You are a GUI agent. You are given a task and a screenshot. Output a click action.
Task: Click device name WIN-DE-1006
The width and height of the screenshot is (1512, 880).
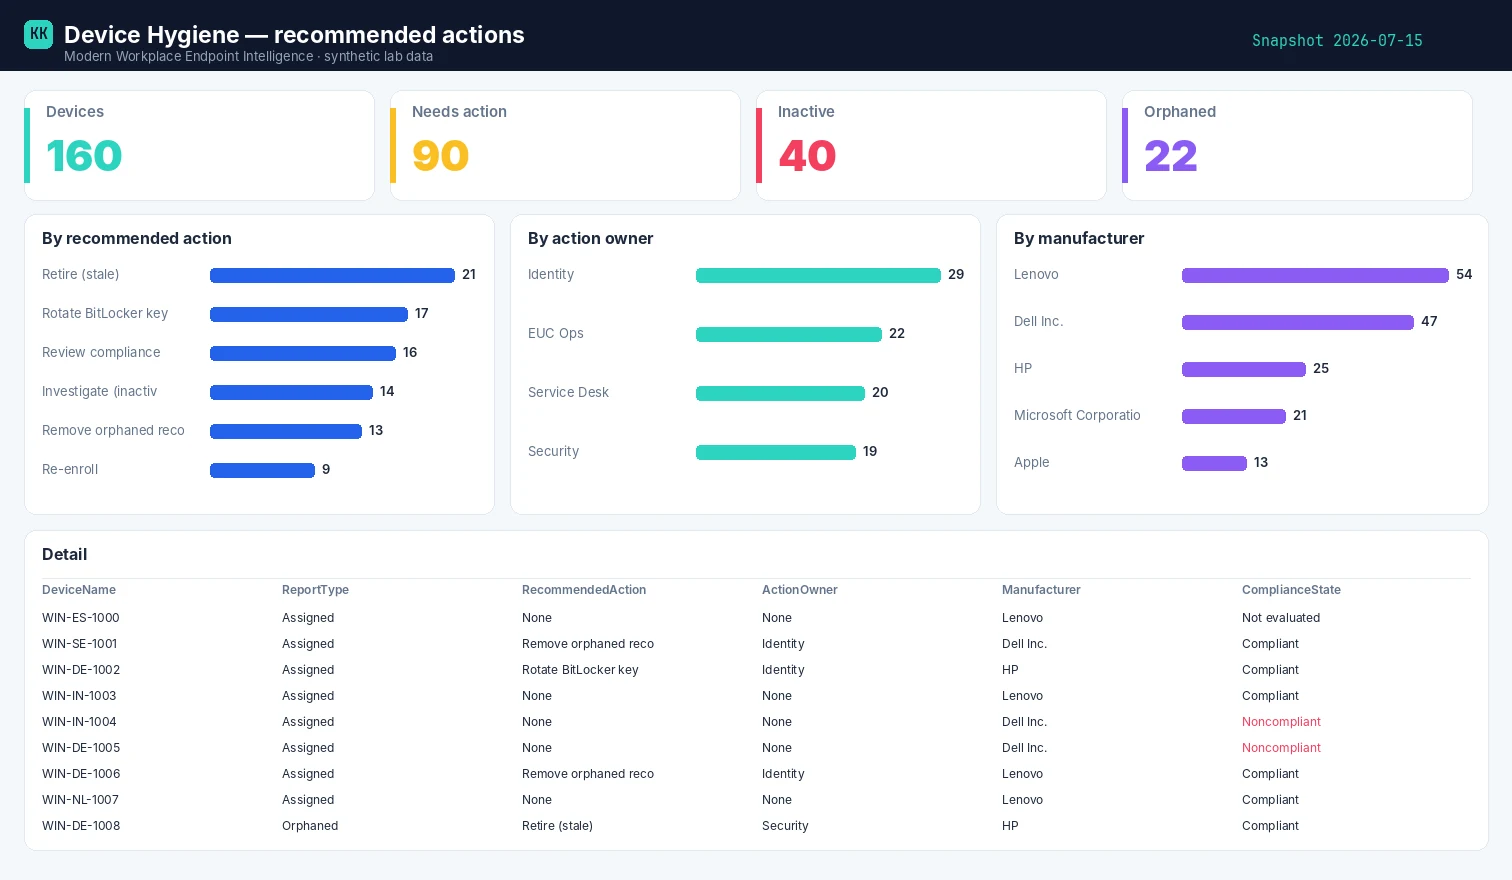click(81, 774)
